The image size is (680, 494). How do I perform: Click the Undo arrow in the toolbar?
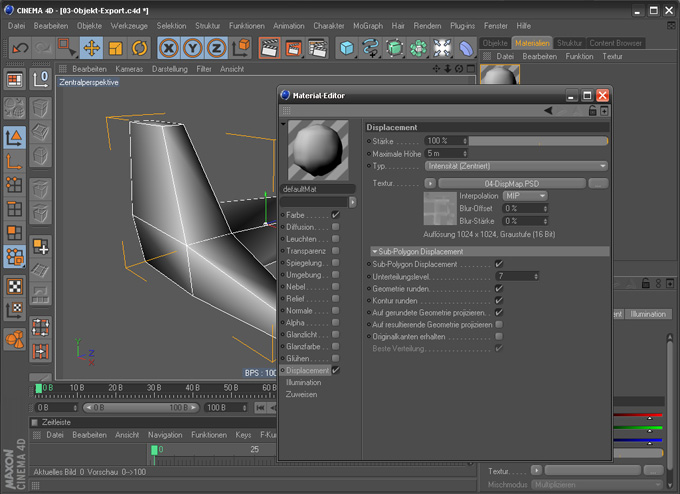coord(19,47)
